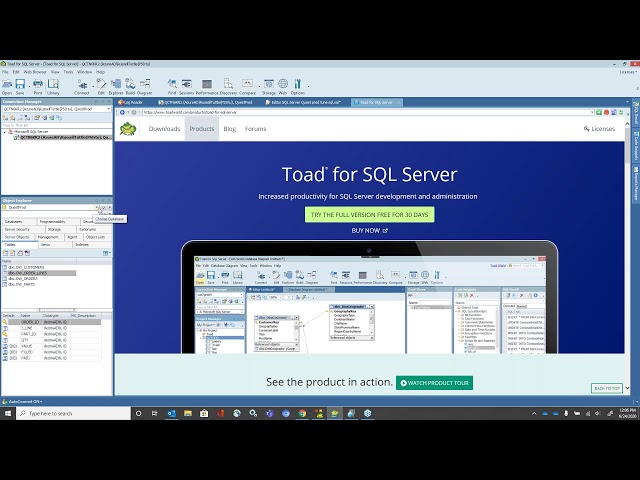Click the Watch Product Tour button
640x480 pixels.
[x=434, y=383]
